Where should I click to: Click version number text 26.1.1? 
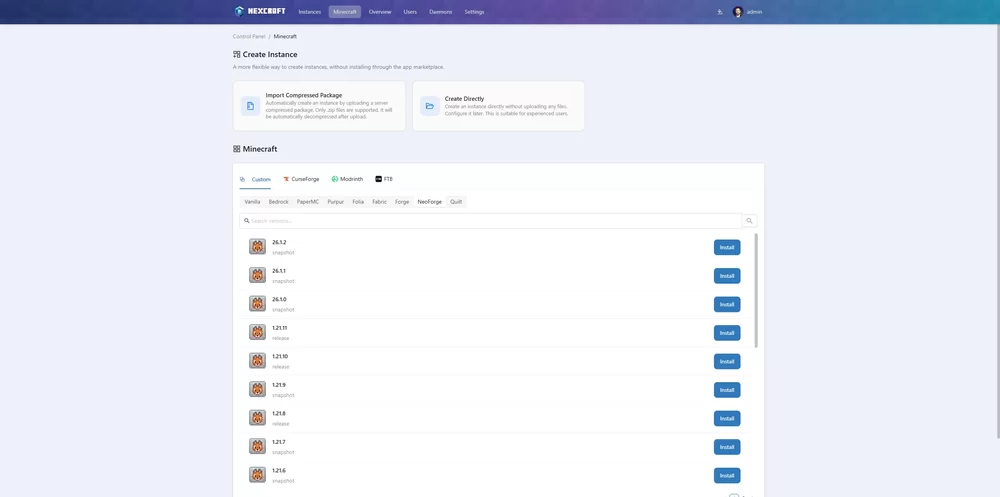279,271
